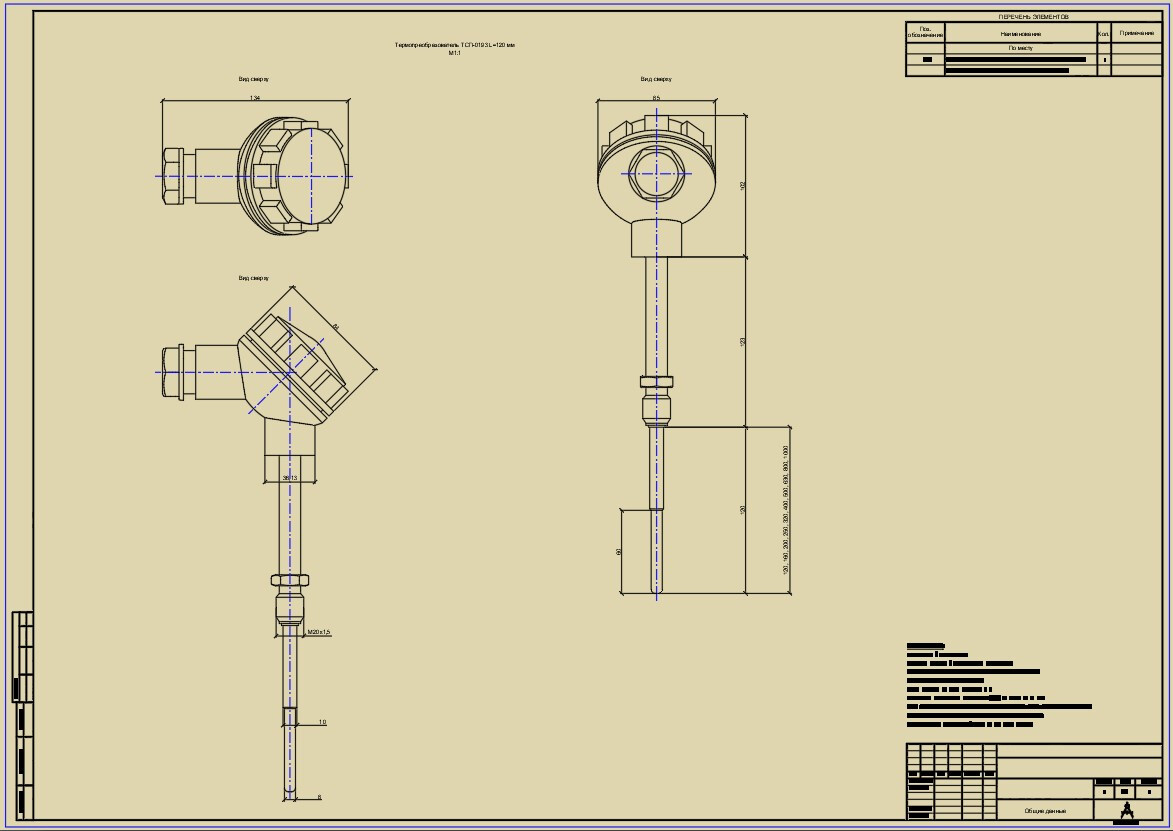The height and width of the screenshot is (831, 1173).
Task: Click the По месту table row
Action: pos(1020,47)
